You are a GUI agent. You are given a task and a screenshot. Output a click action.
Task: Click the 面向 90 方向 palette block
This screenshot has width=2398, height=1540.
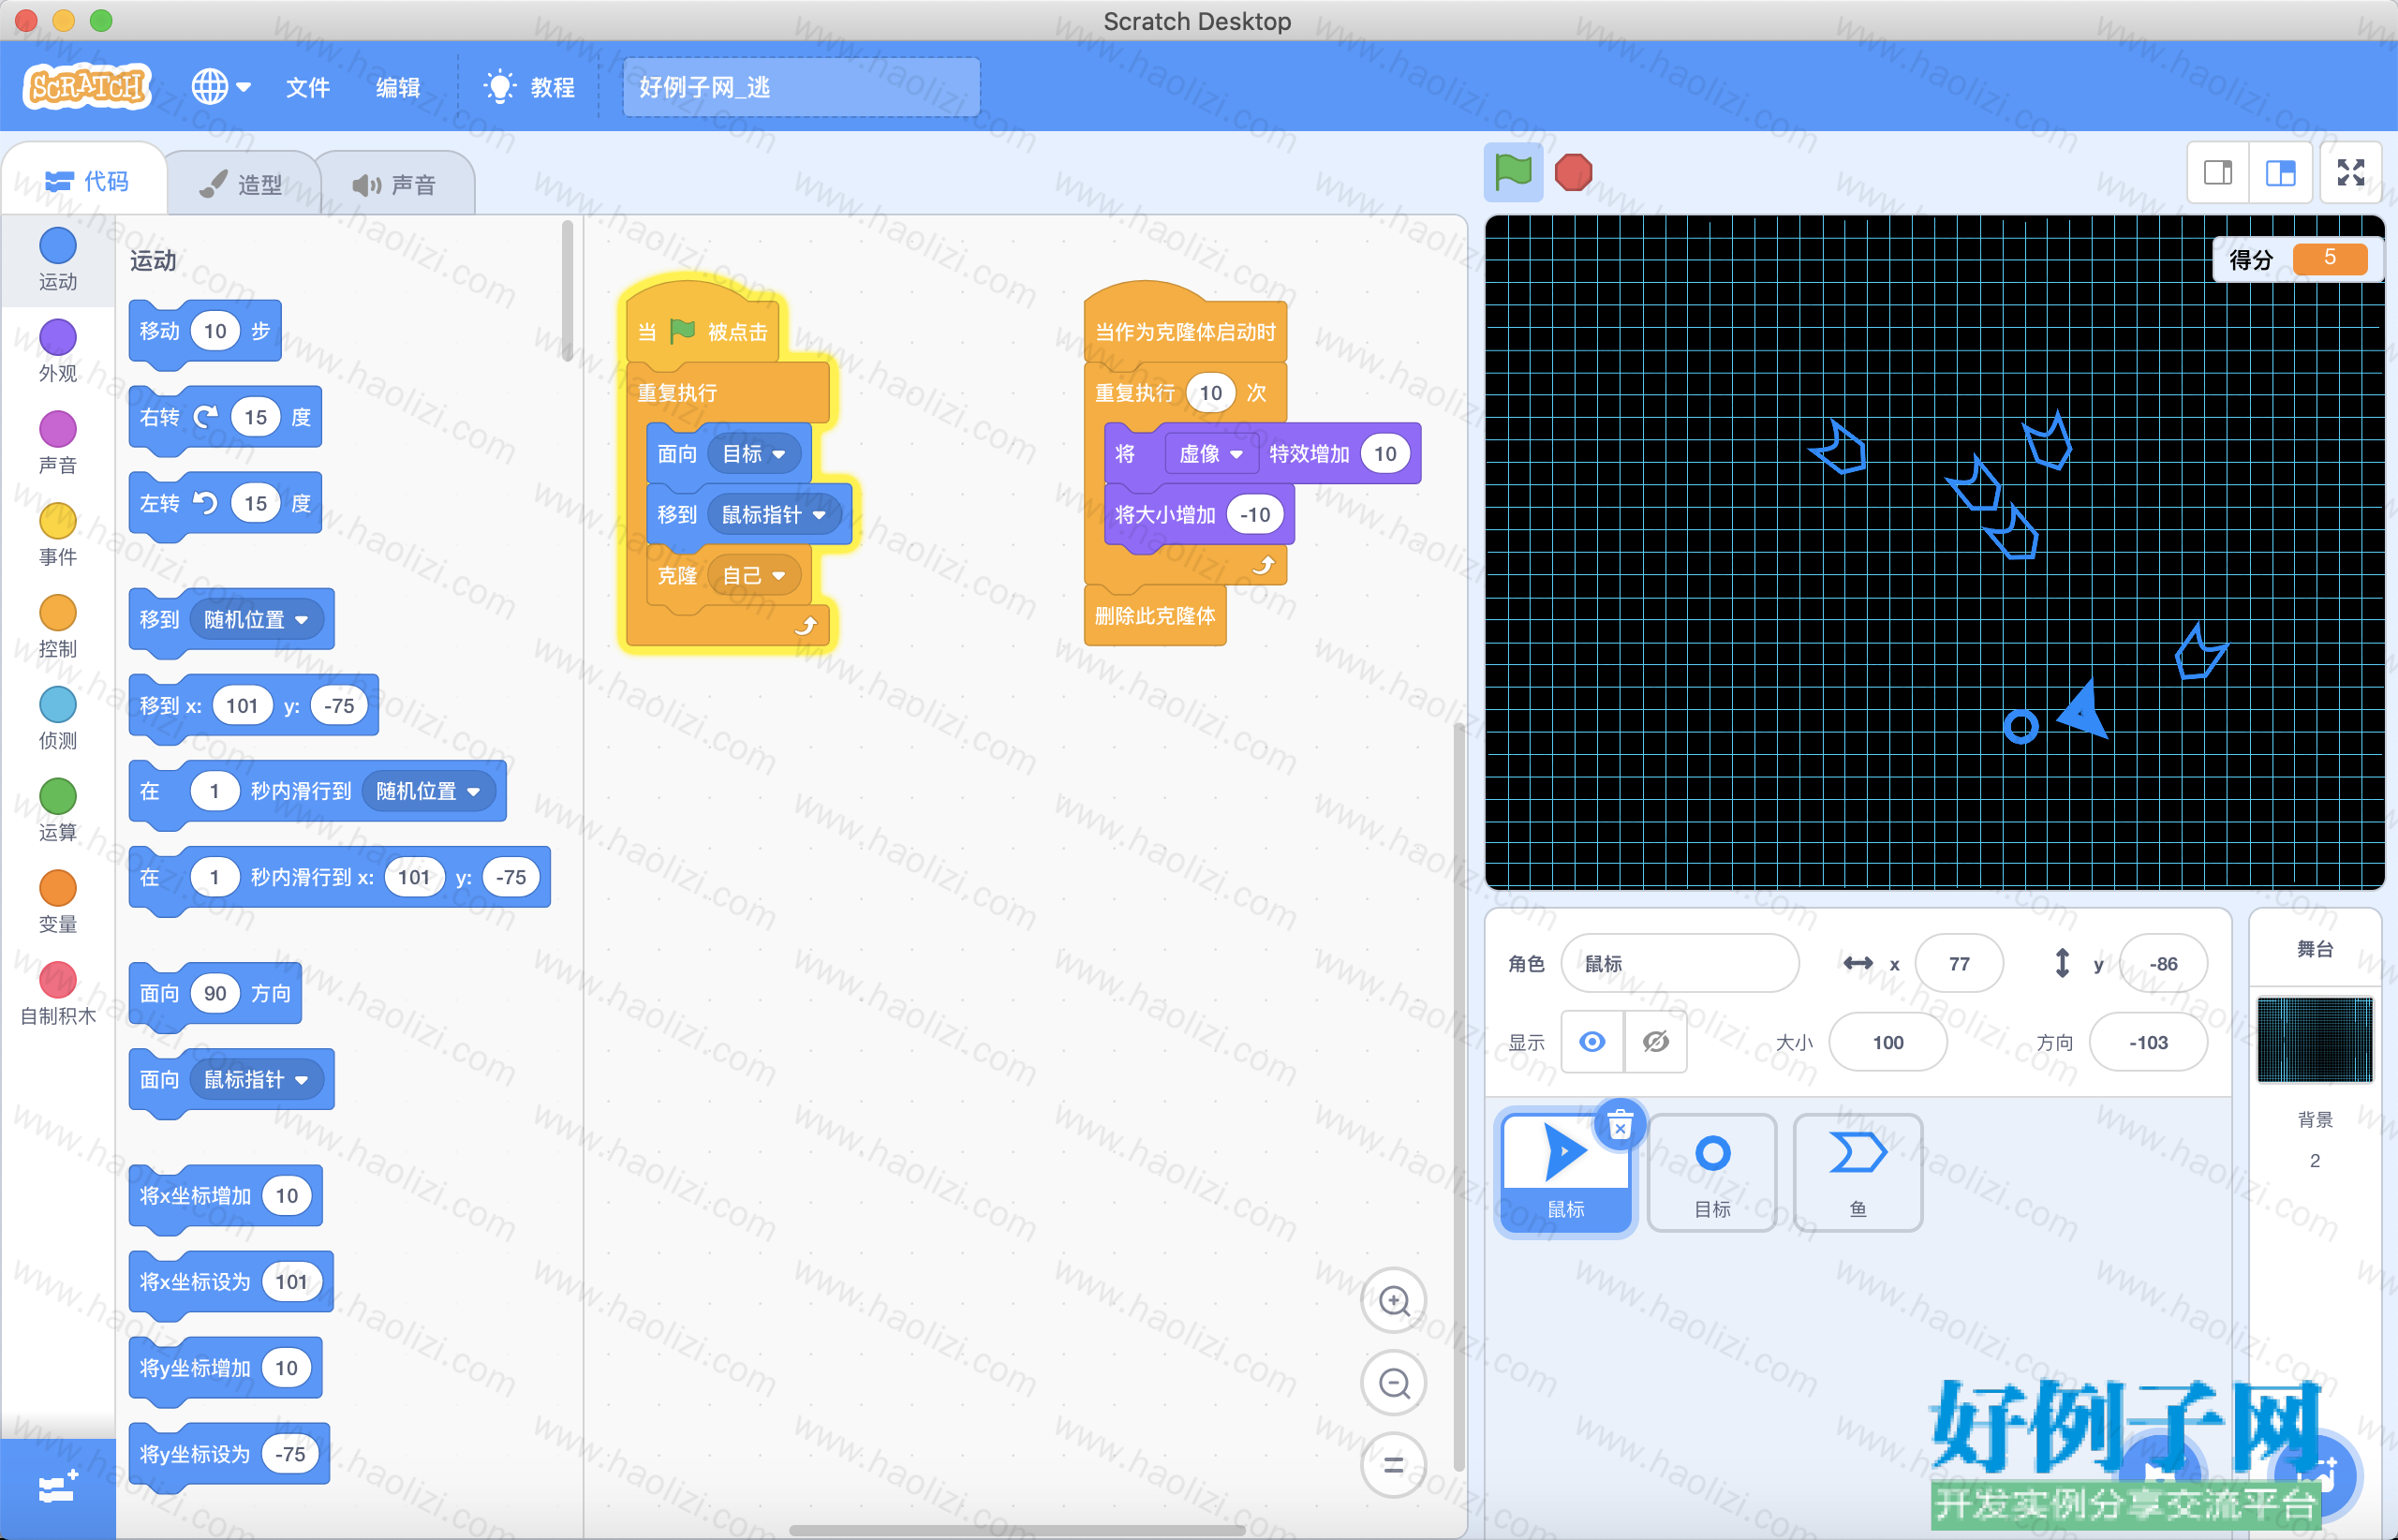[x=215, y=994]
